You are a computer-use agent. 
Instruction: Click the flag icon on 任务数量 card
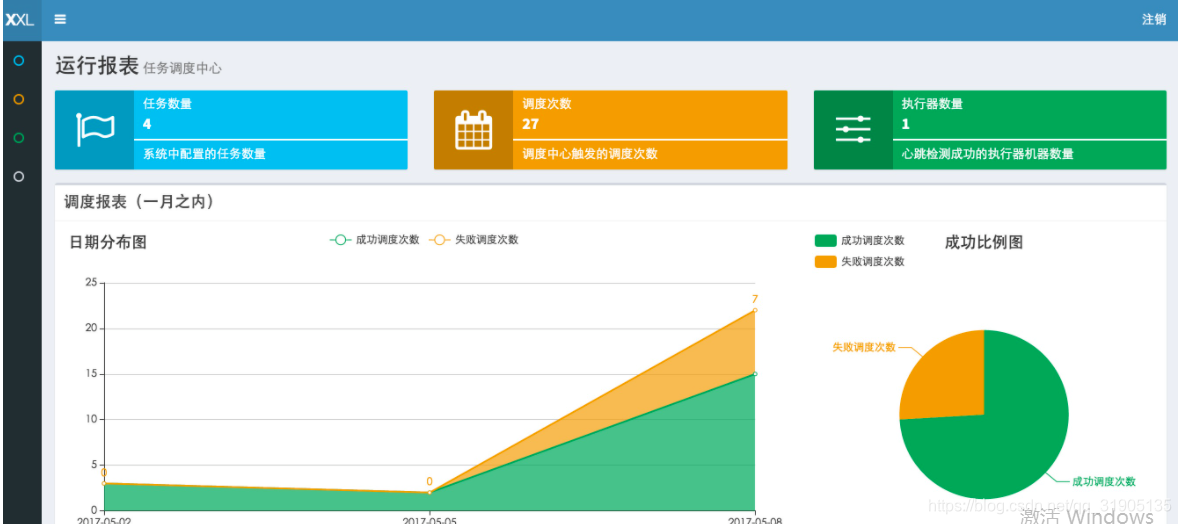(x=95, y=129)
